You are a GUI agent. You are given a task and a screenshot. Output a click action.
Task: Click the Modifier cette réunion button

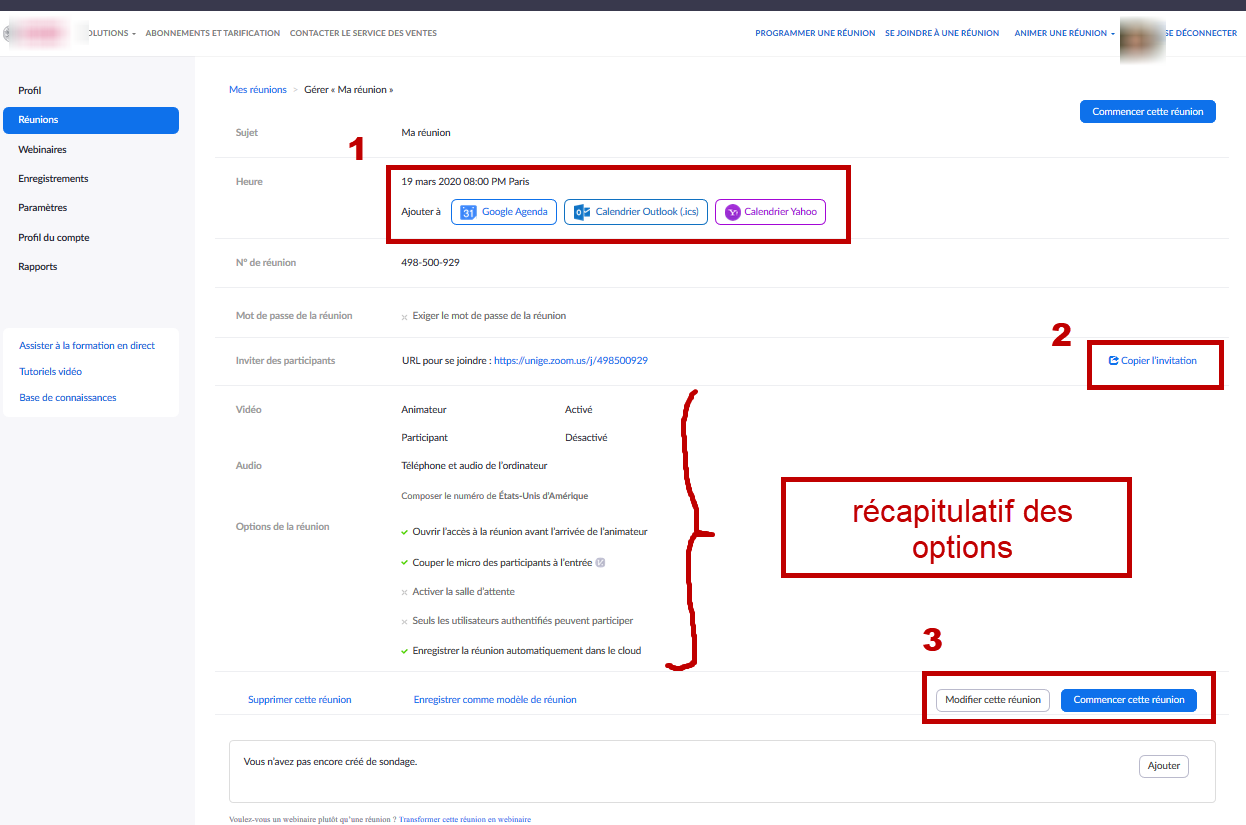(993, 700)
